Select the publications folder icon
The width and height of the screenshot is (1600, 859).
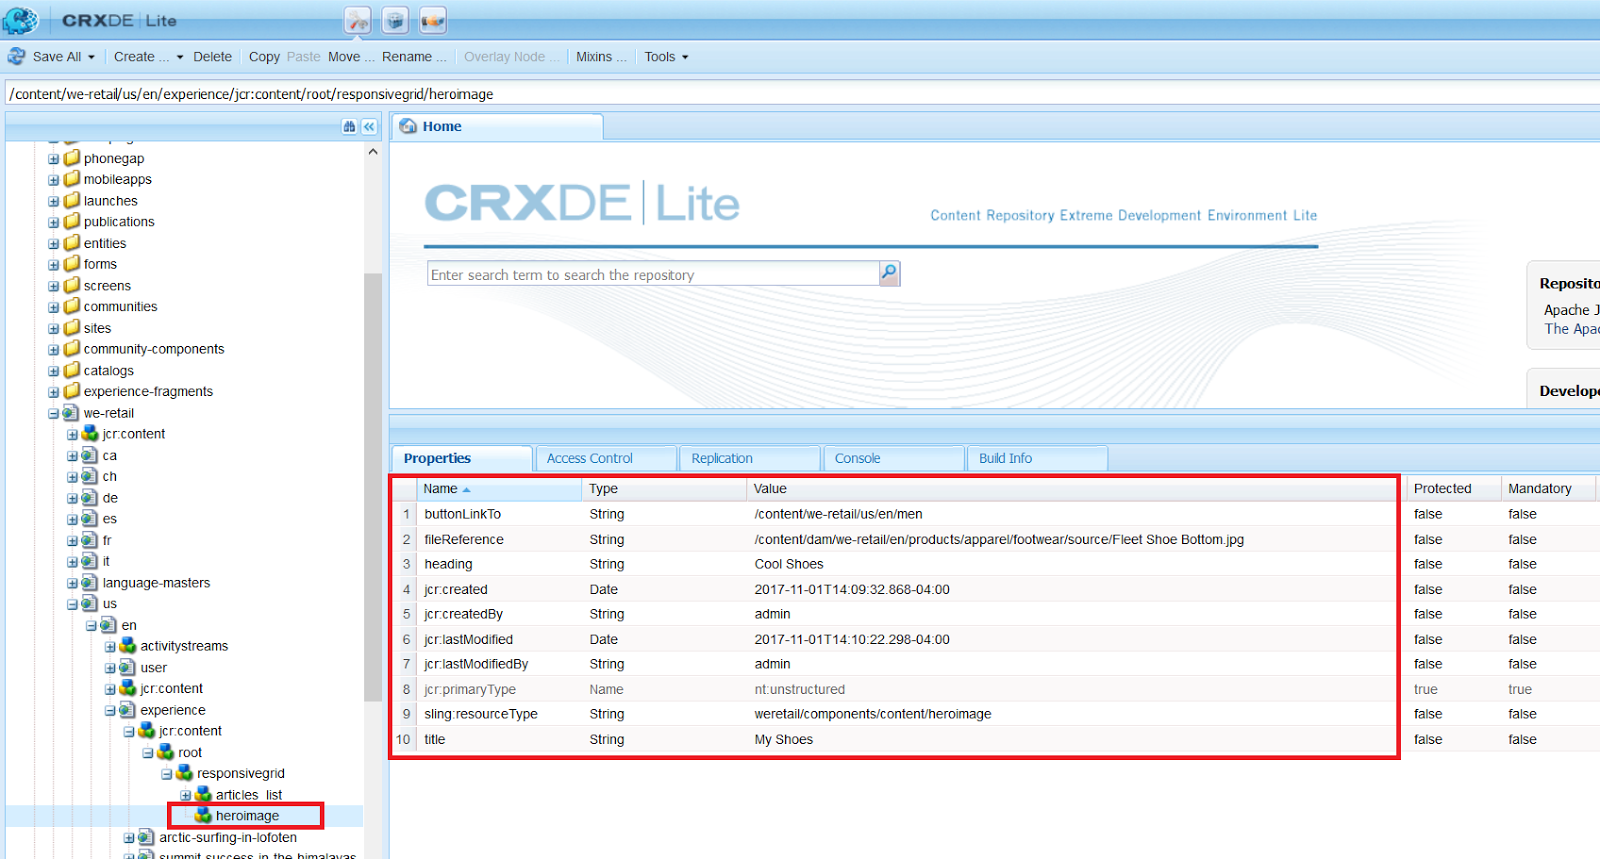[72, 221]
